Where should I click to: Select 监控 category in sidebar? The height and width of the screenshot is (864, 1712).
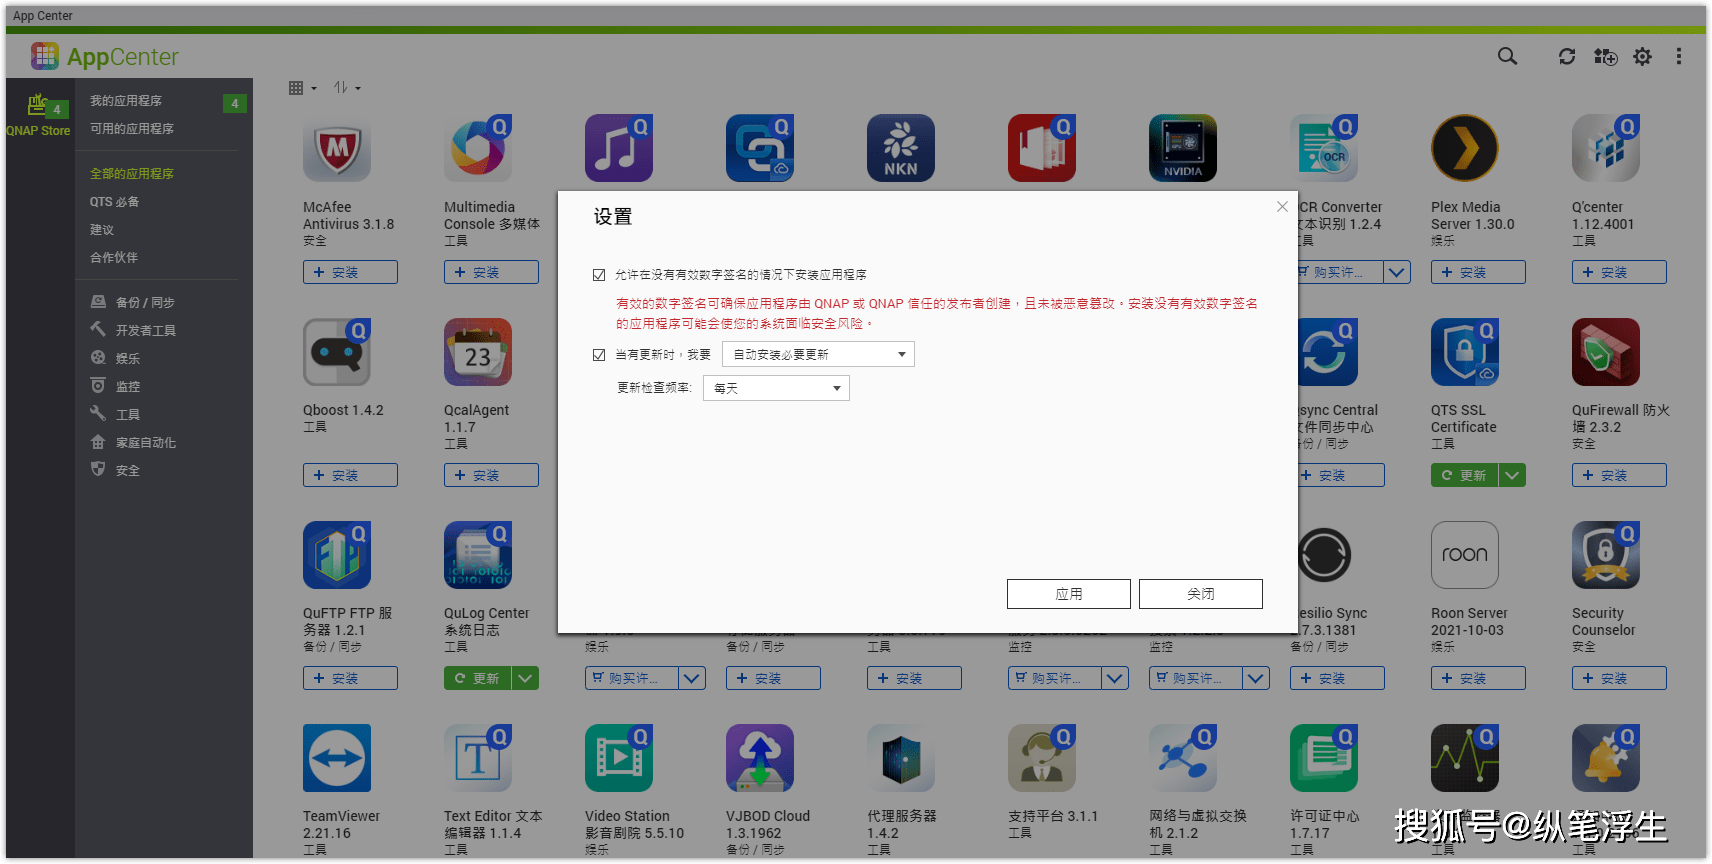click(127, 387)
